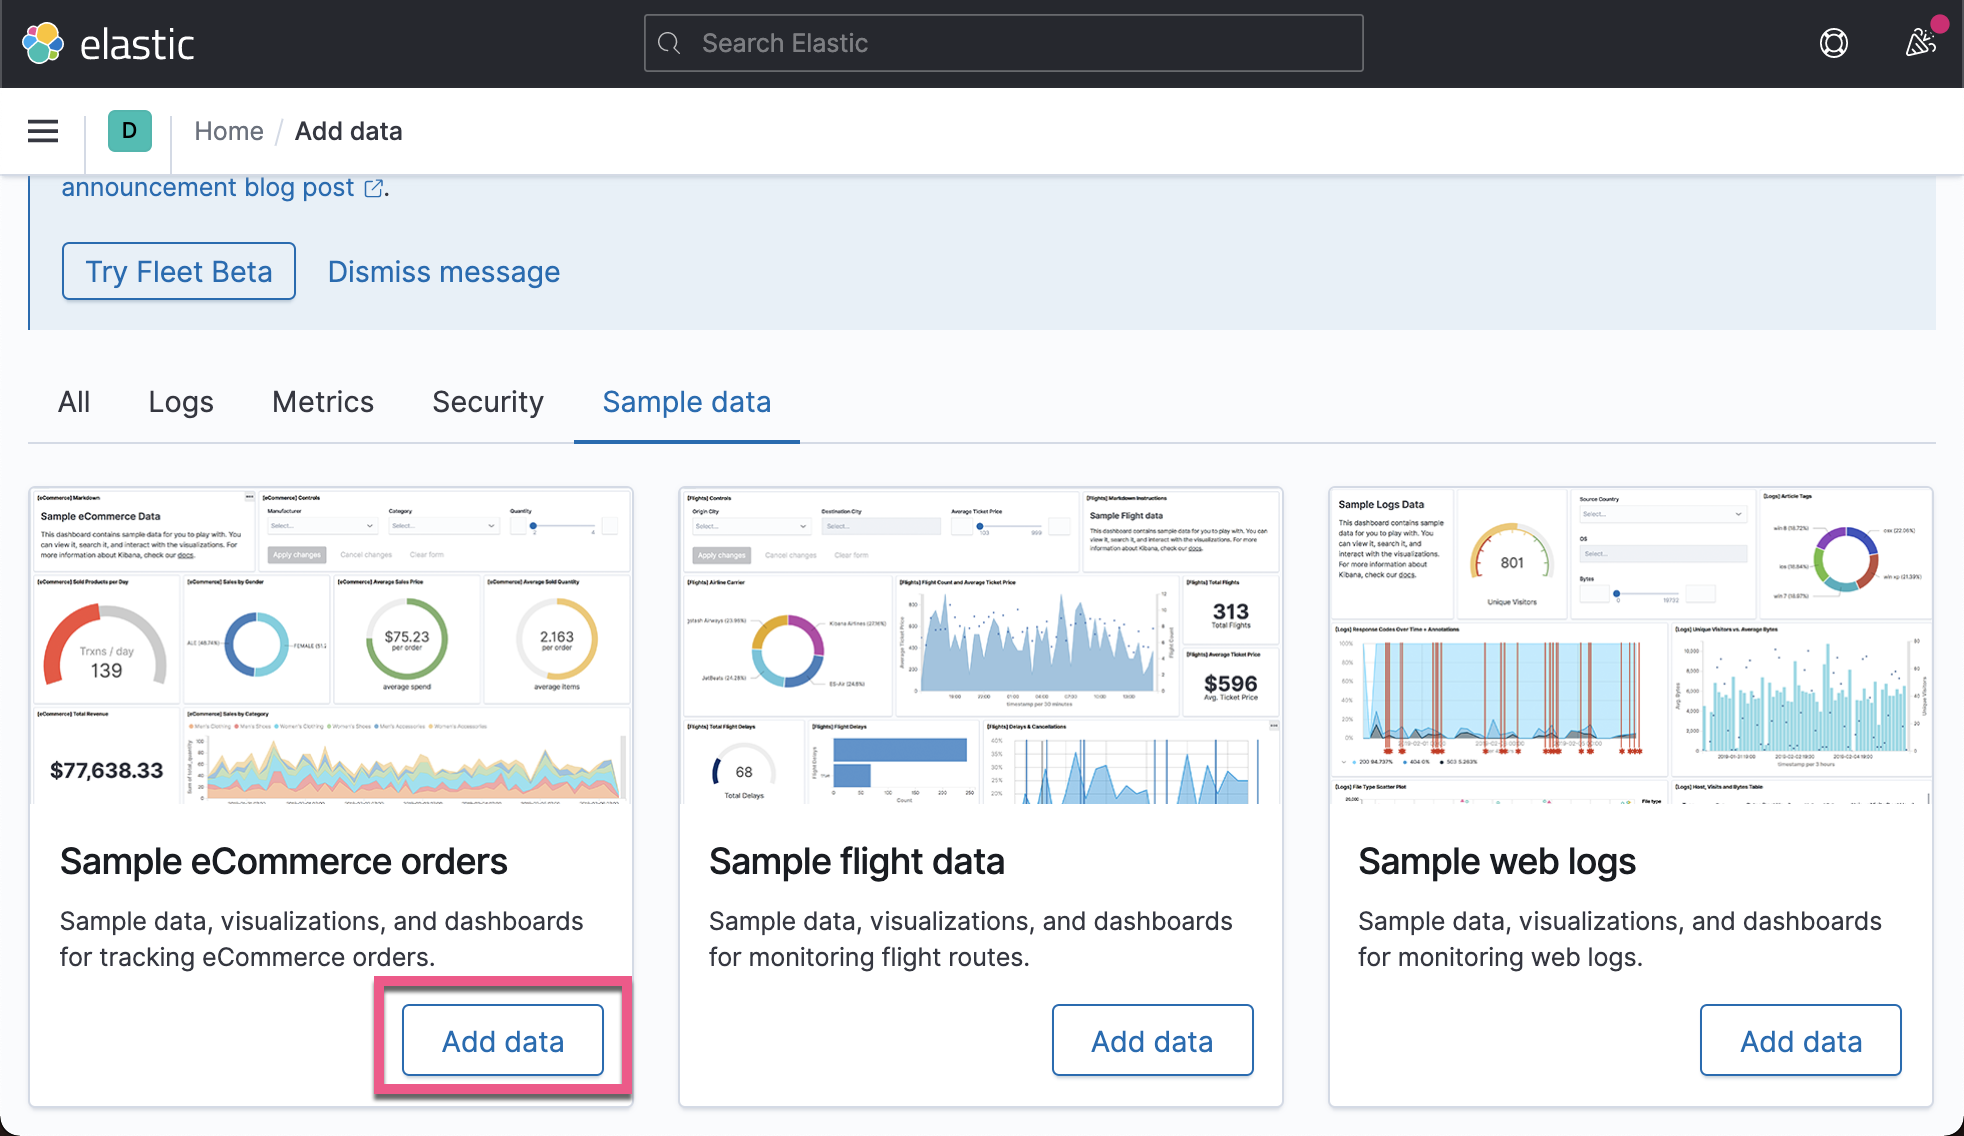This screenshot has width=1964, height=1136.
Task: Open the Sample eCommerce dashboard preview thumbnail
Action: [330, 644]
